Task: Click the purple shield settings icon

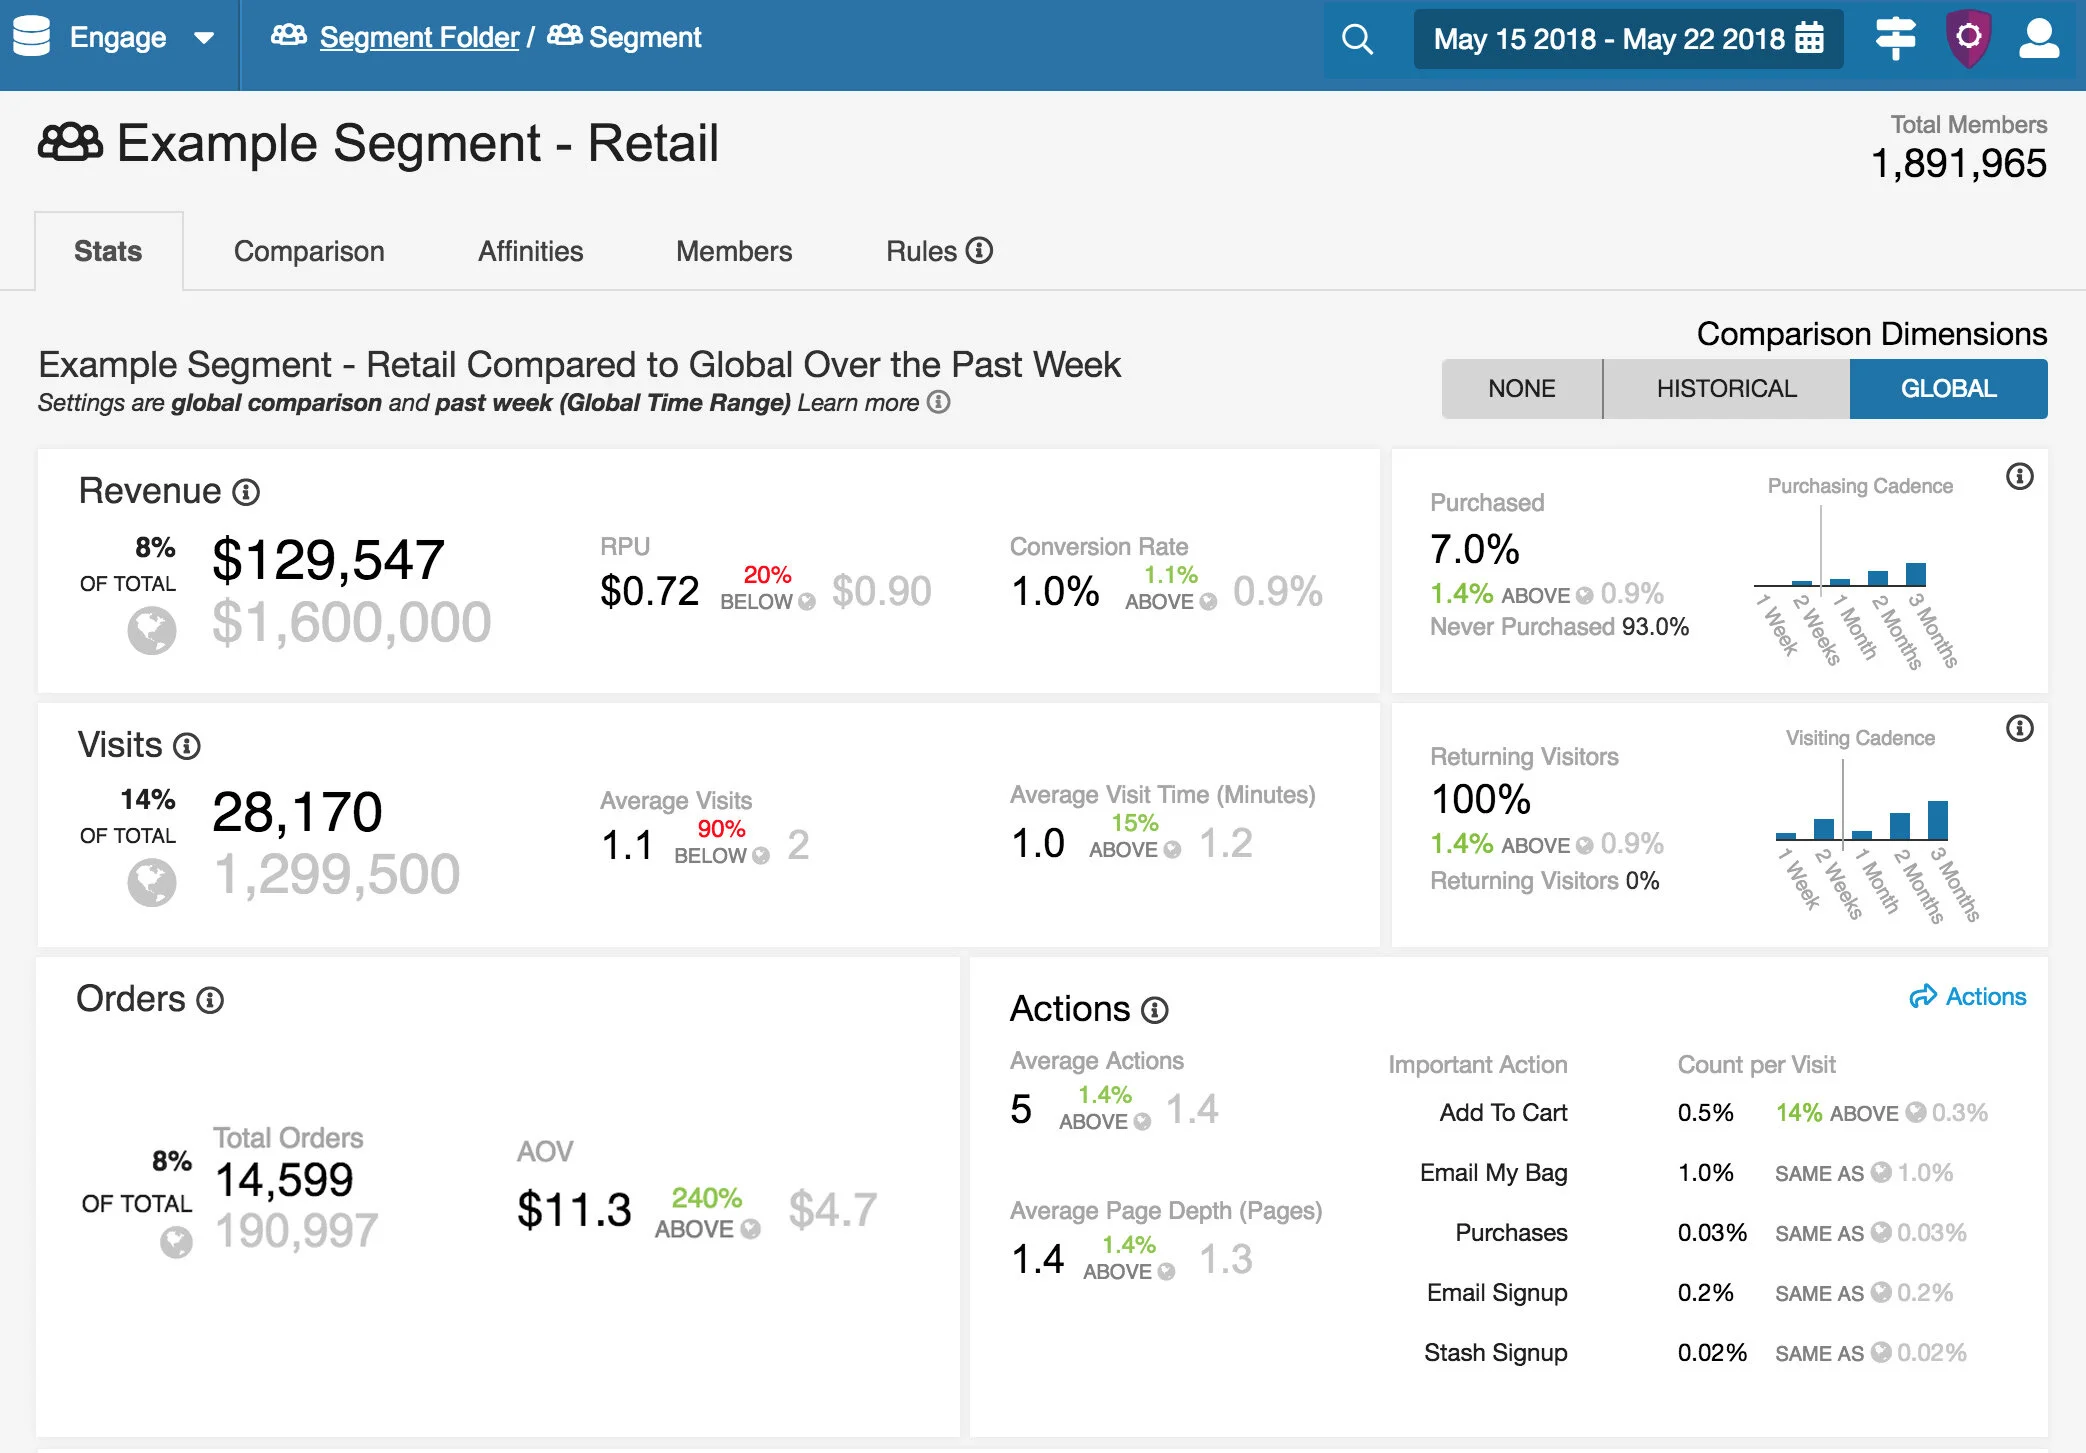Action: 1968,39
